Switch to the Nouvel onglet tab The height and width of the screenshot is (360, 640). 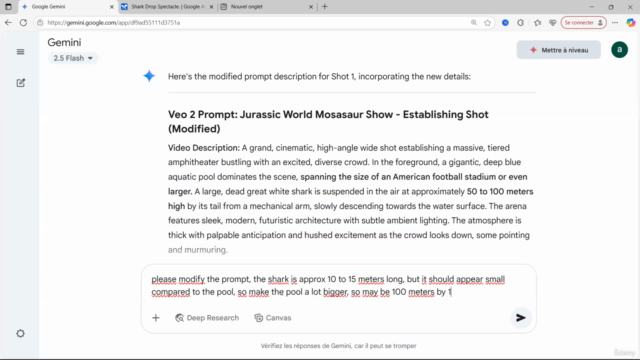click(267, 7)
